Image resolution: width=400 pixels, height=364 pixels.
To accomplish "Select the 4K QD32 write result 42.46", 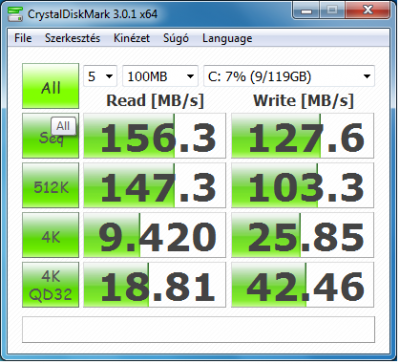I will (x=302, y=285).
